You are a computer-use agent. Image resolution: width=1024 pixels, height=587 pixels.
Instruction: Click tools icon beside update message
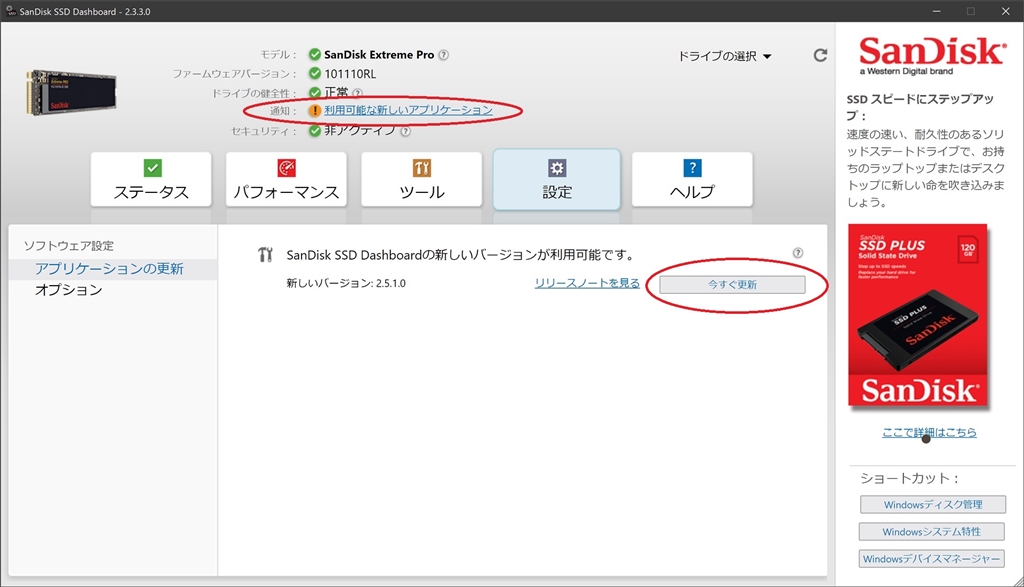click(264, 255)
